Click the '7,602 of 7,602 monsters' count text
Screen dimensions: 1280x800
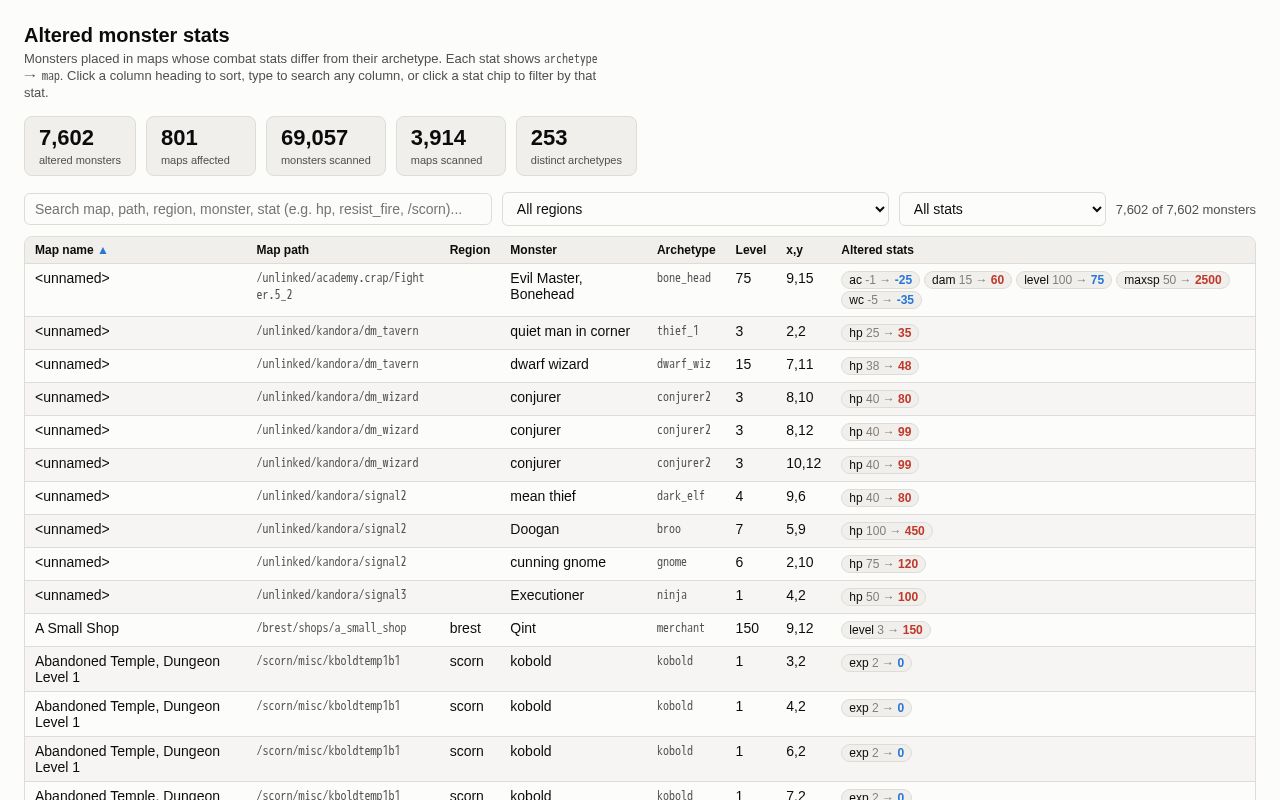pos(1186,209)
